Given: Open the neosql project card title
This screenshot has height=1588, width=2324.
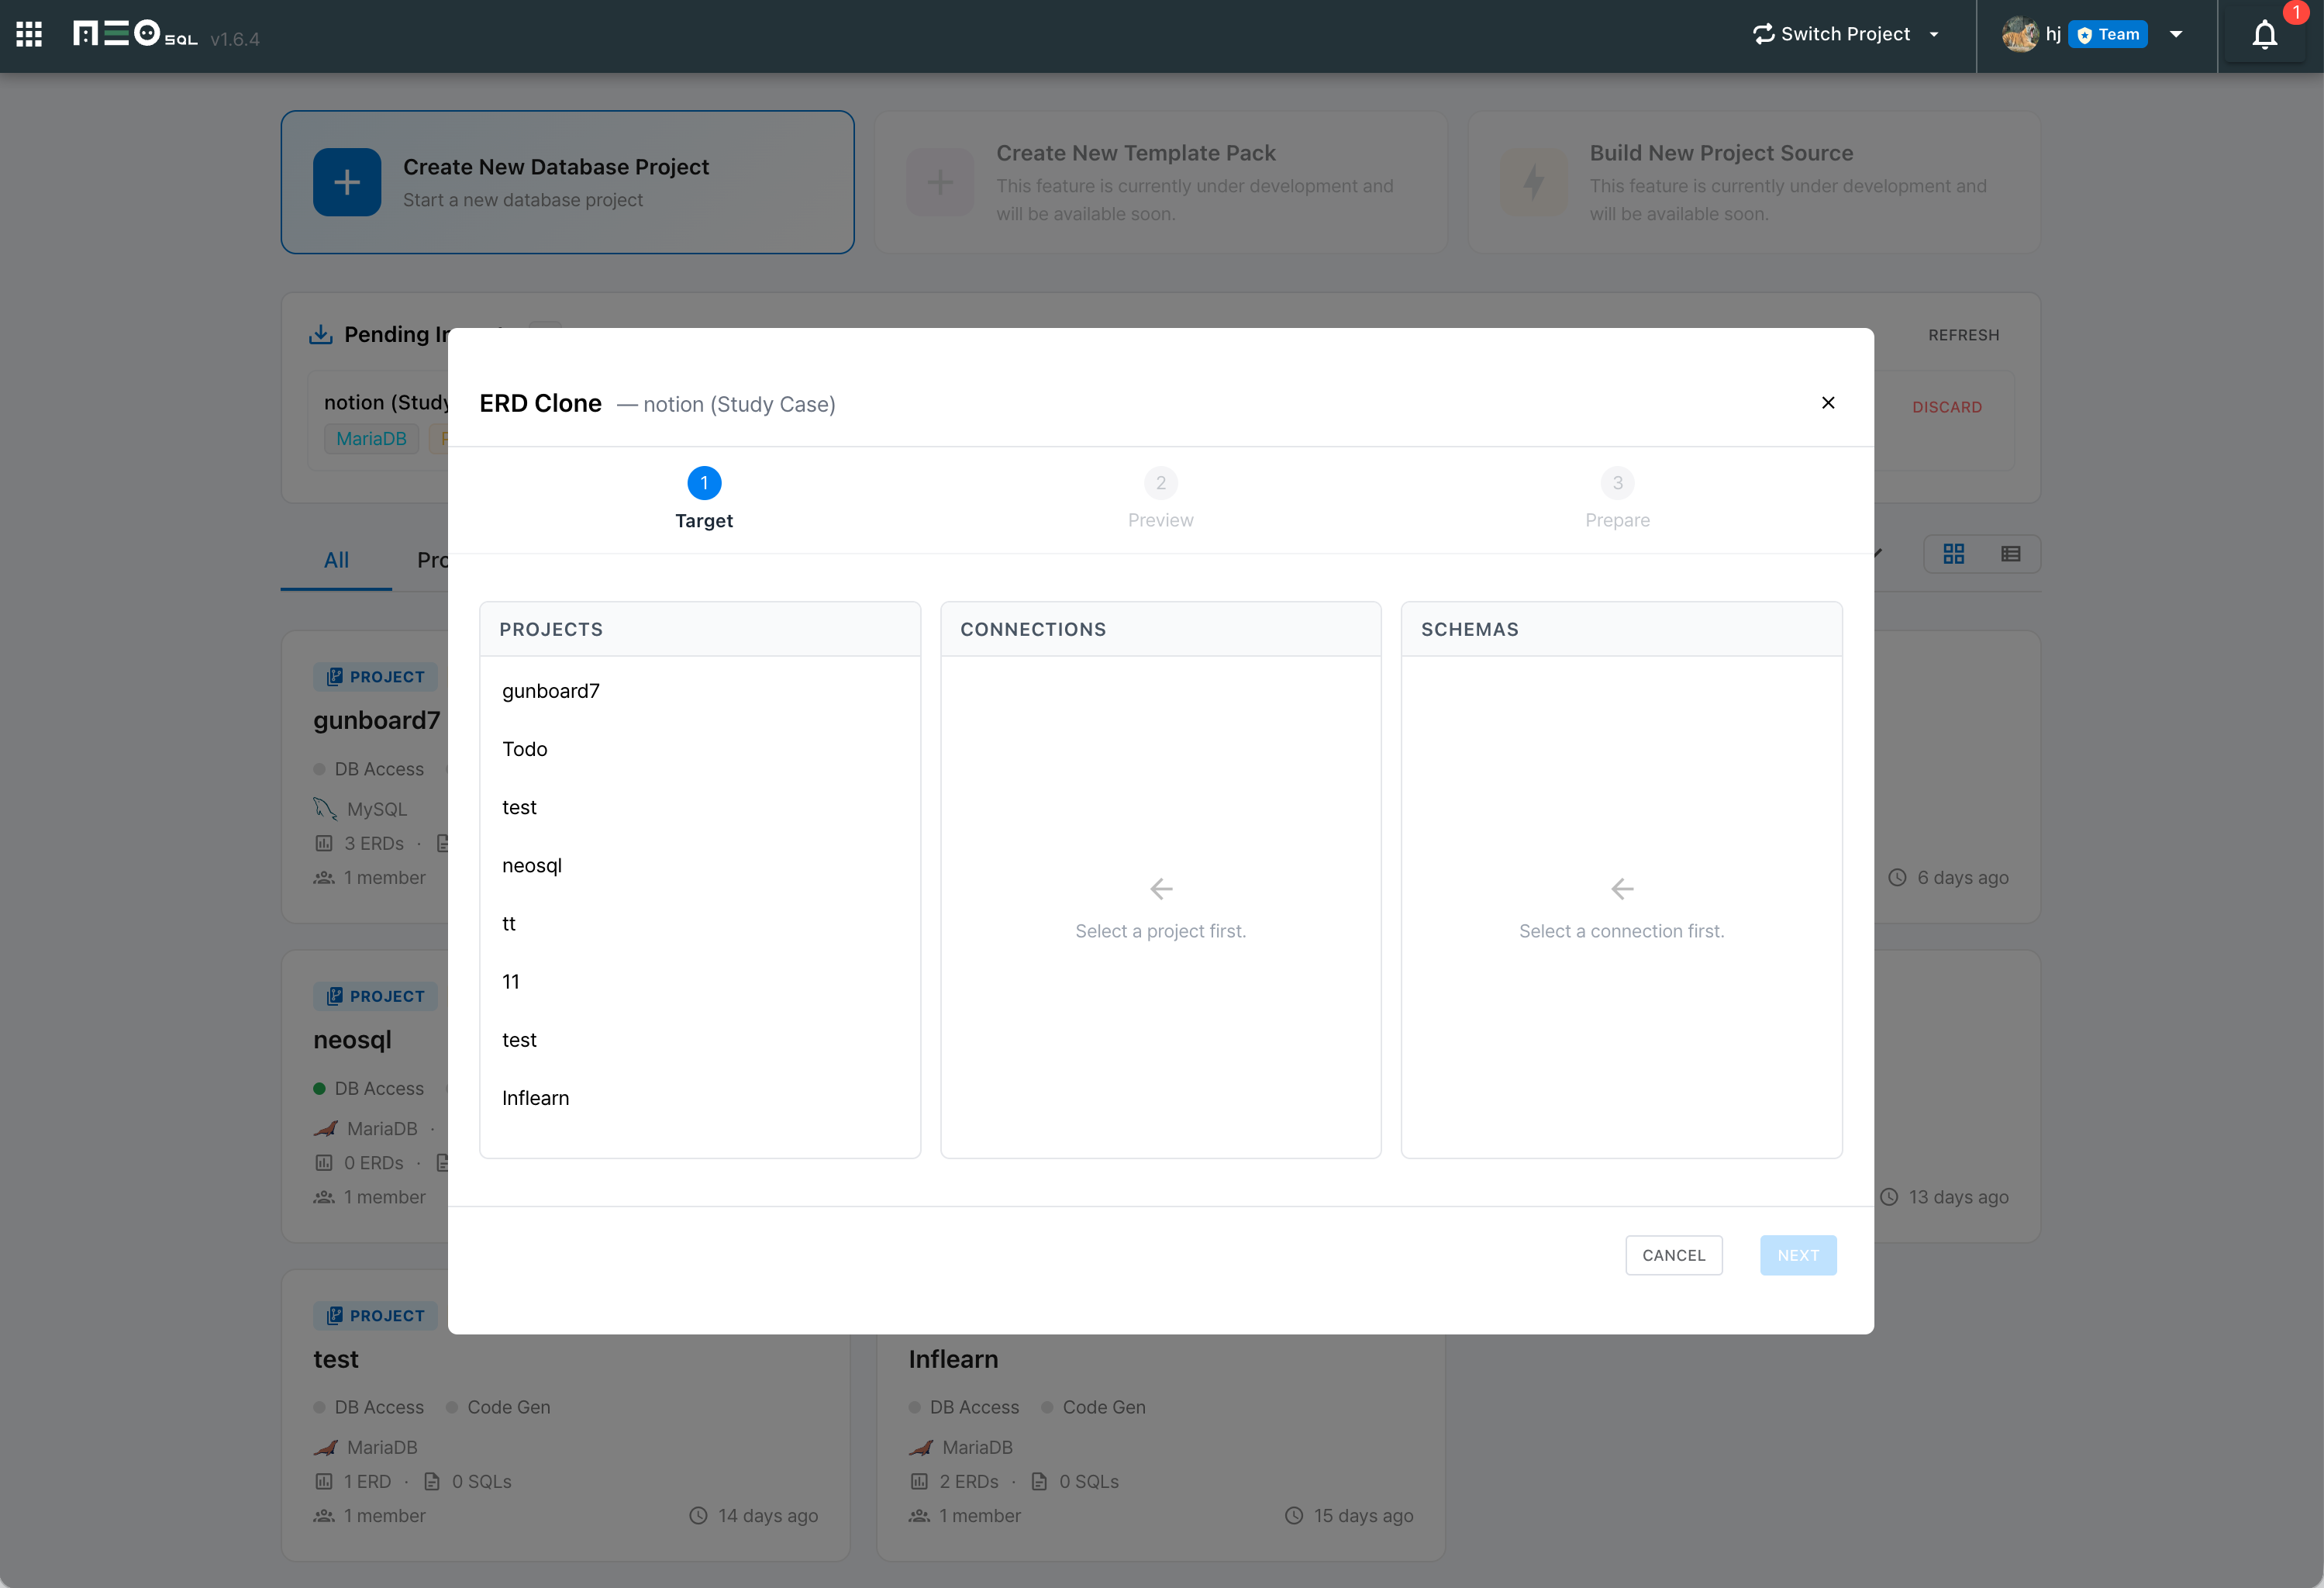Looking at the screenshot, I should (x=352, y=1040).
